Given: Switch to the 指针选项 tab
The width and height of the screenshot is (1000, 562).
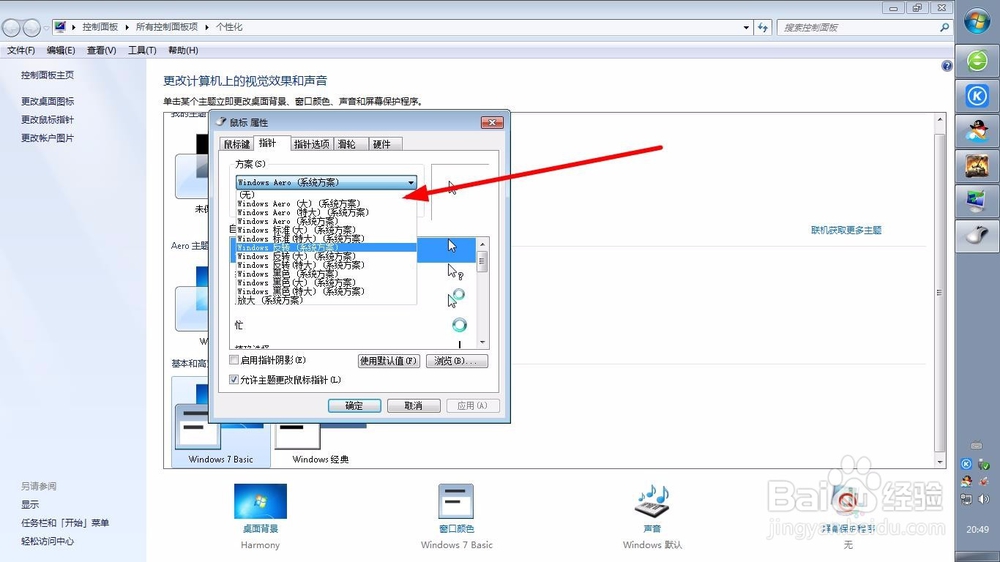Looking at the screenshot, I should tap(311, 144).
